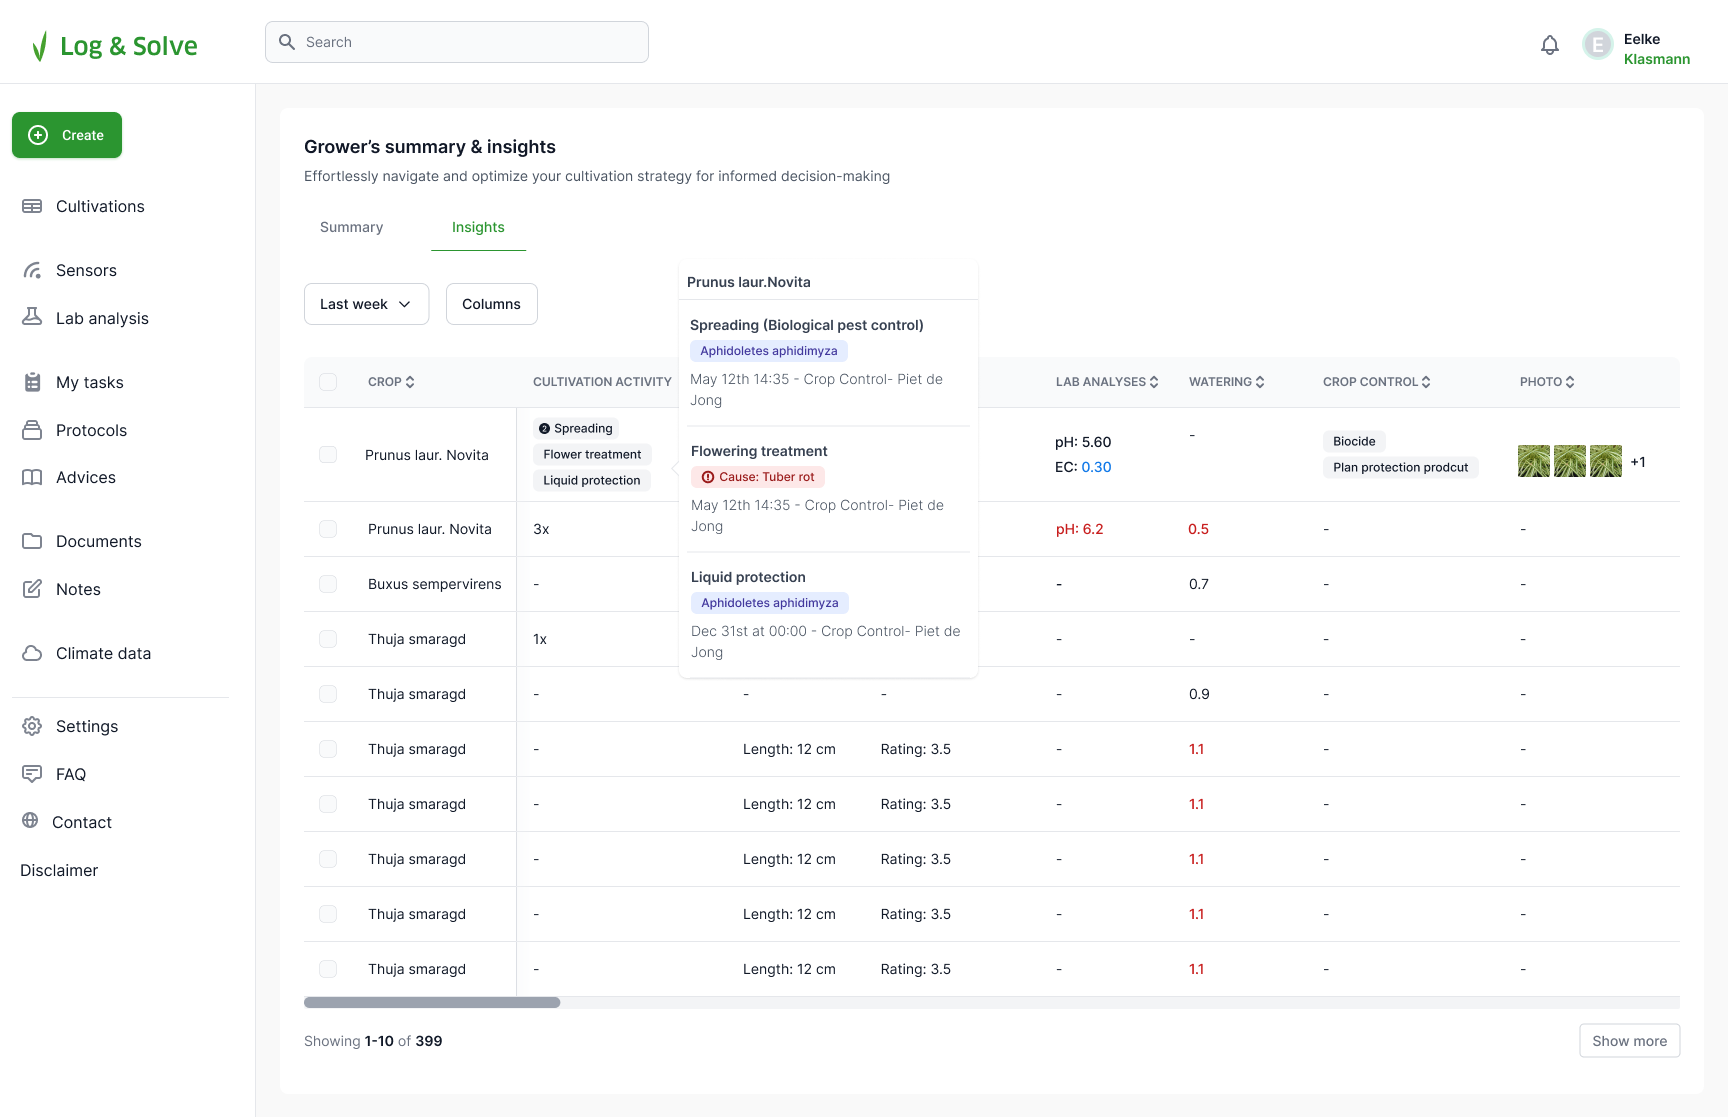
Task: Open the Columns button
Action: pos(491,304)
